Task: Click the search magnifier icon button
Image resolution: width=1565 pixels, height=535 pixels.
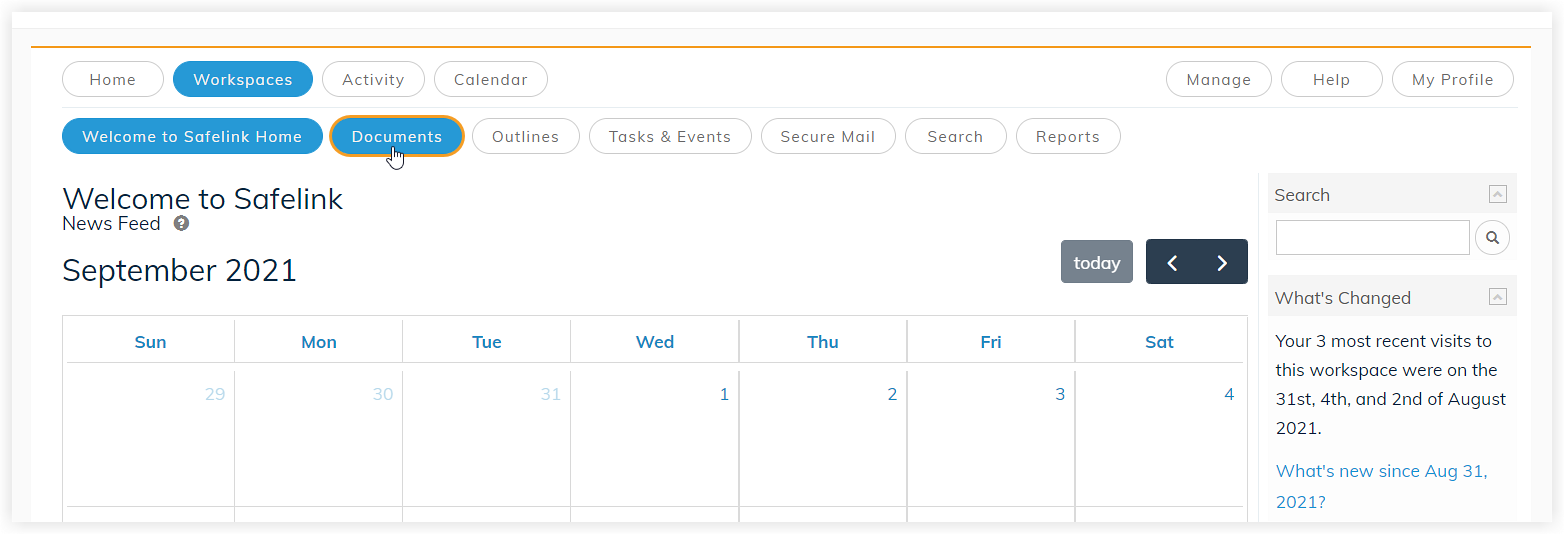Action: click(x=1492, y=238)
